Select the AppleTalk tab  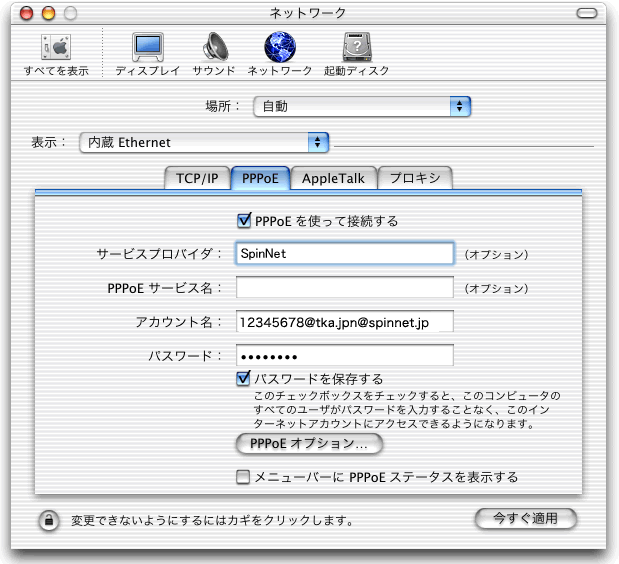pyautogui.click(x=333, y=178)
